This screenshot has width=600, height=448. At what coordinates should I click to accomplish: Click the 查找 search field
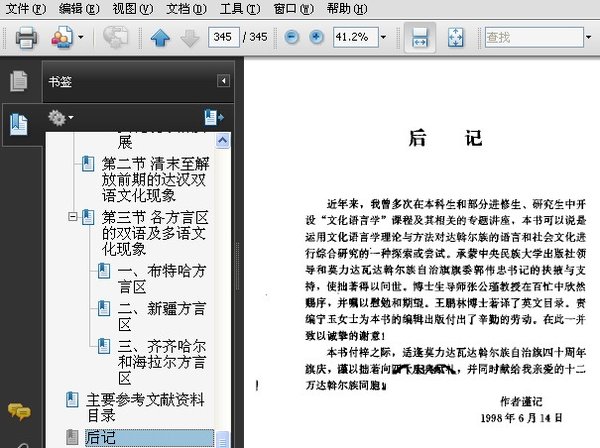coord(534,37)
